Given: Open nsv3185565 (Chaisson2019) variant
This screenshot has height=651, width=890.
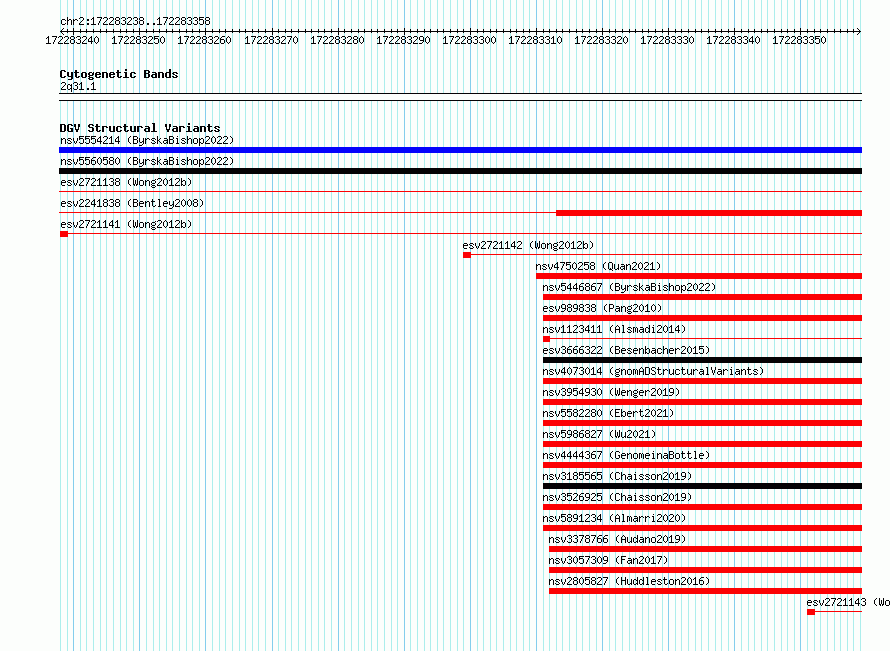Looking at the screenshot, I should pos(617,476).
